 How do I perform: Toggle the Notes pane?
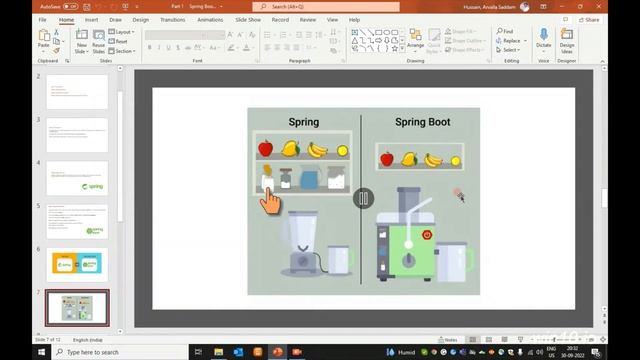(x=448, y=340)
